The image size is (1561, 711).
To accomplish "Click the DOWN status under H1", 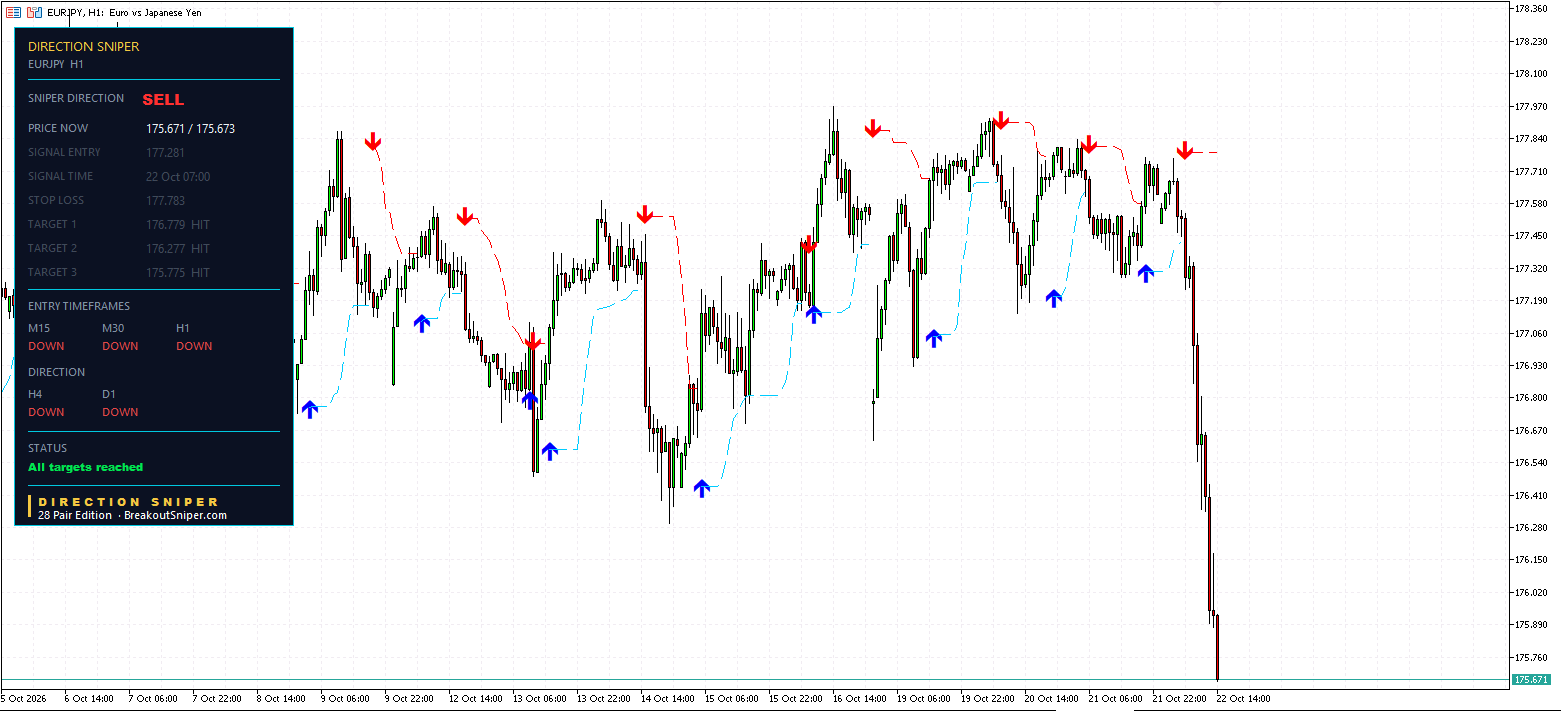I will (194, 347).
